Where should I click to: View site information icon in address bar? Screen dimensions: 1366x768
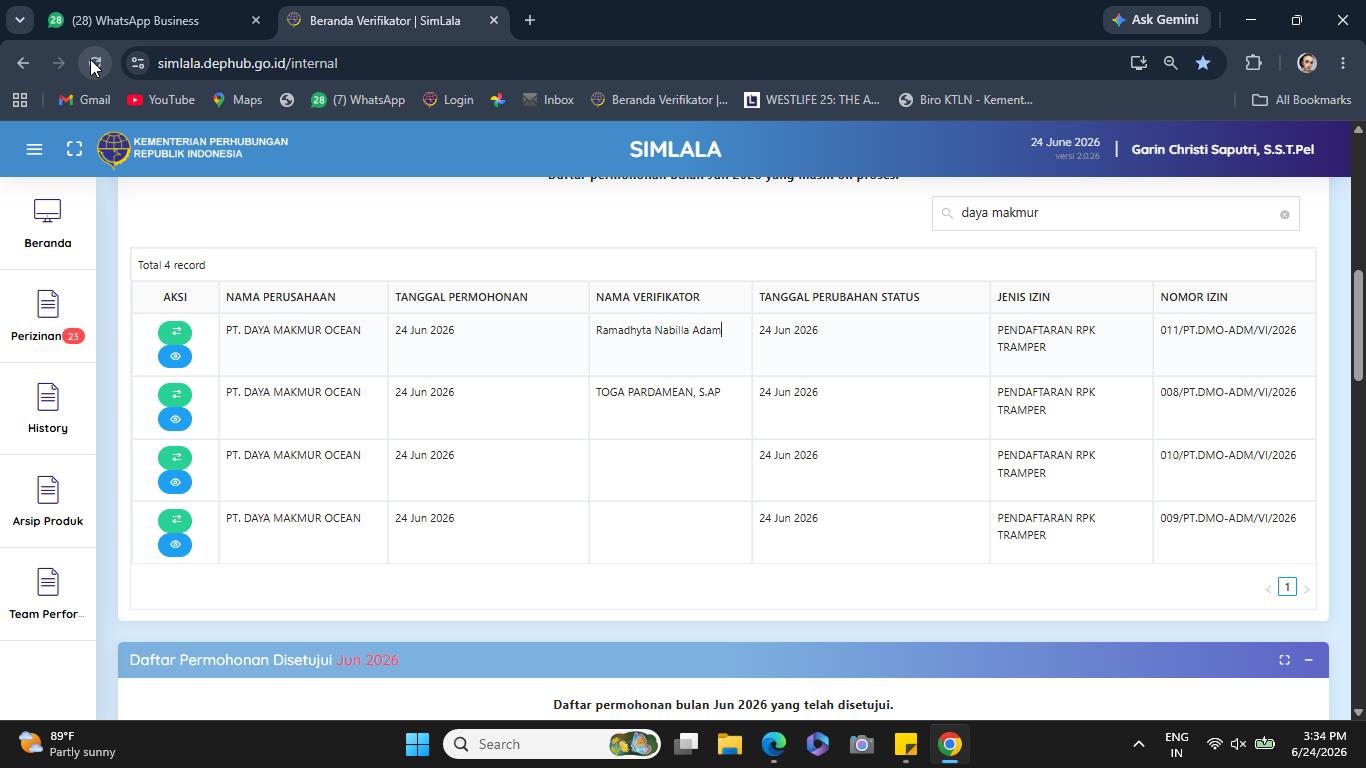click(138, 63)
